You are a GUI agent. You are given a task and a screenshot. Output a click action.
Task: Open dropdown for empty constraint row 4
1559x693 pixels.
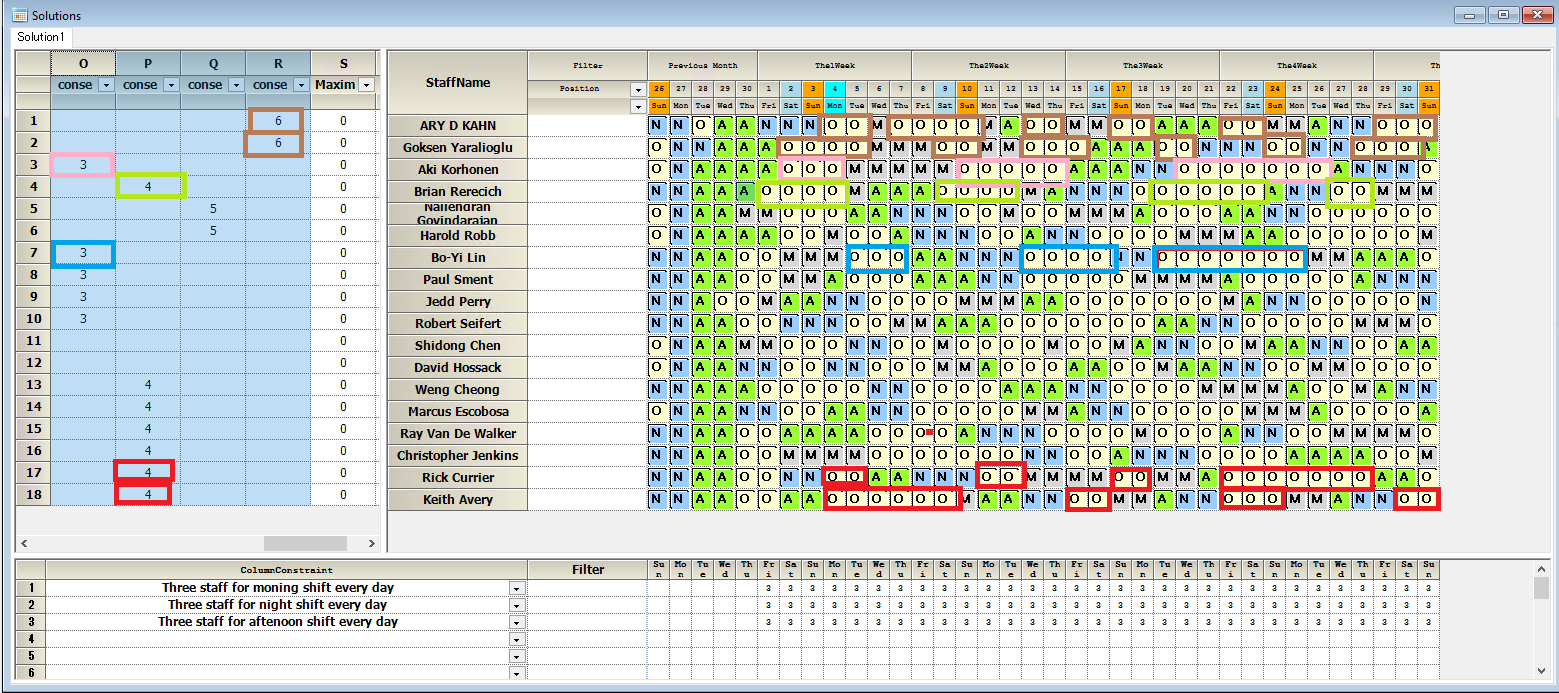pyautogui.click(x=517, y=639)
